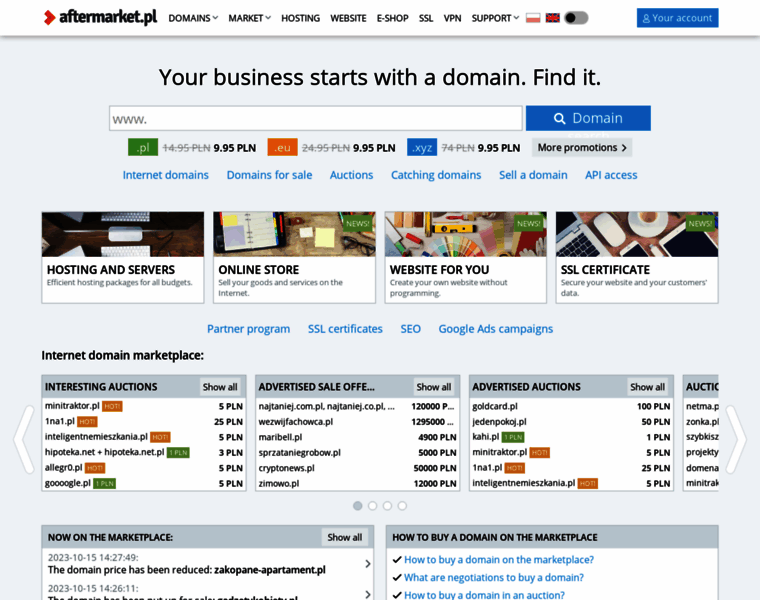Show all Interesting Auctions

click(220, 387)
